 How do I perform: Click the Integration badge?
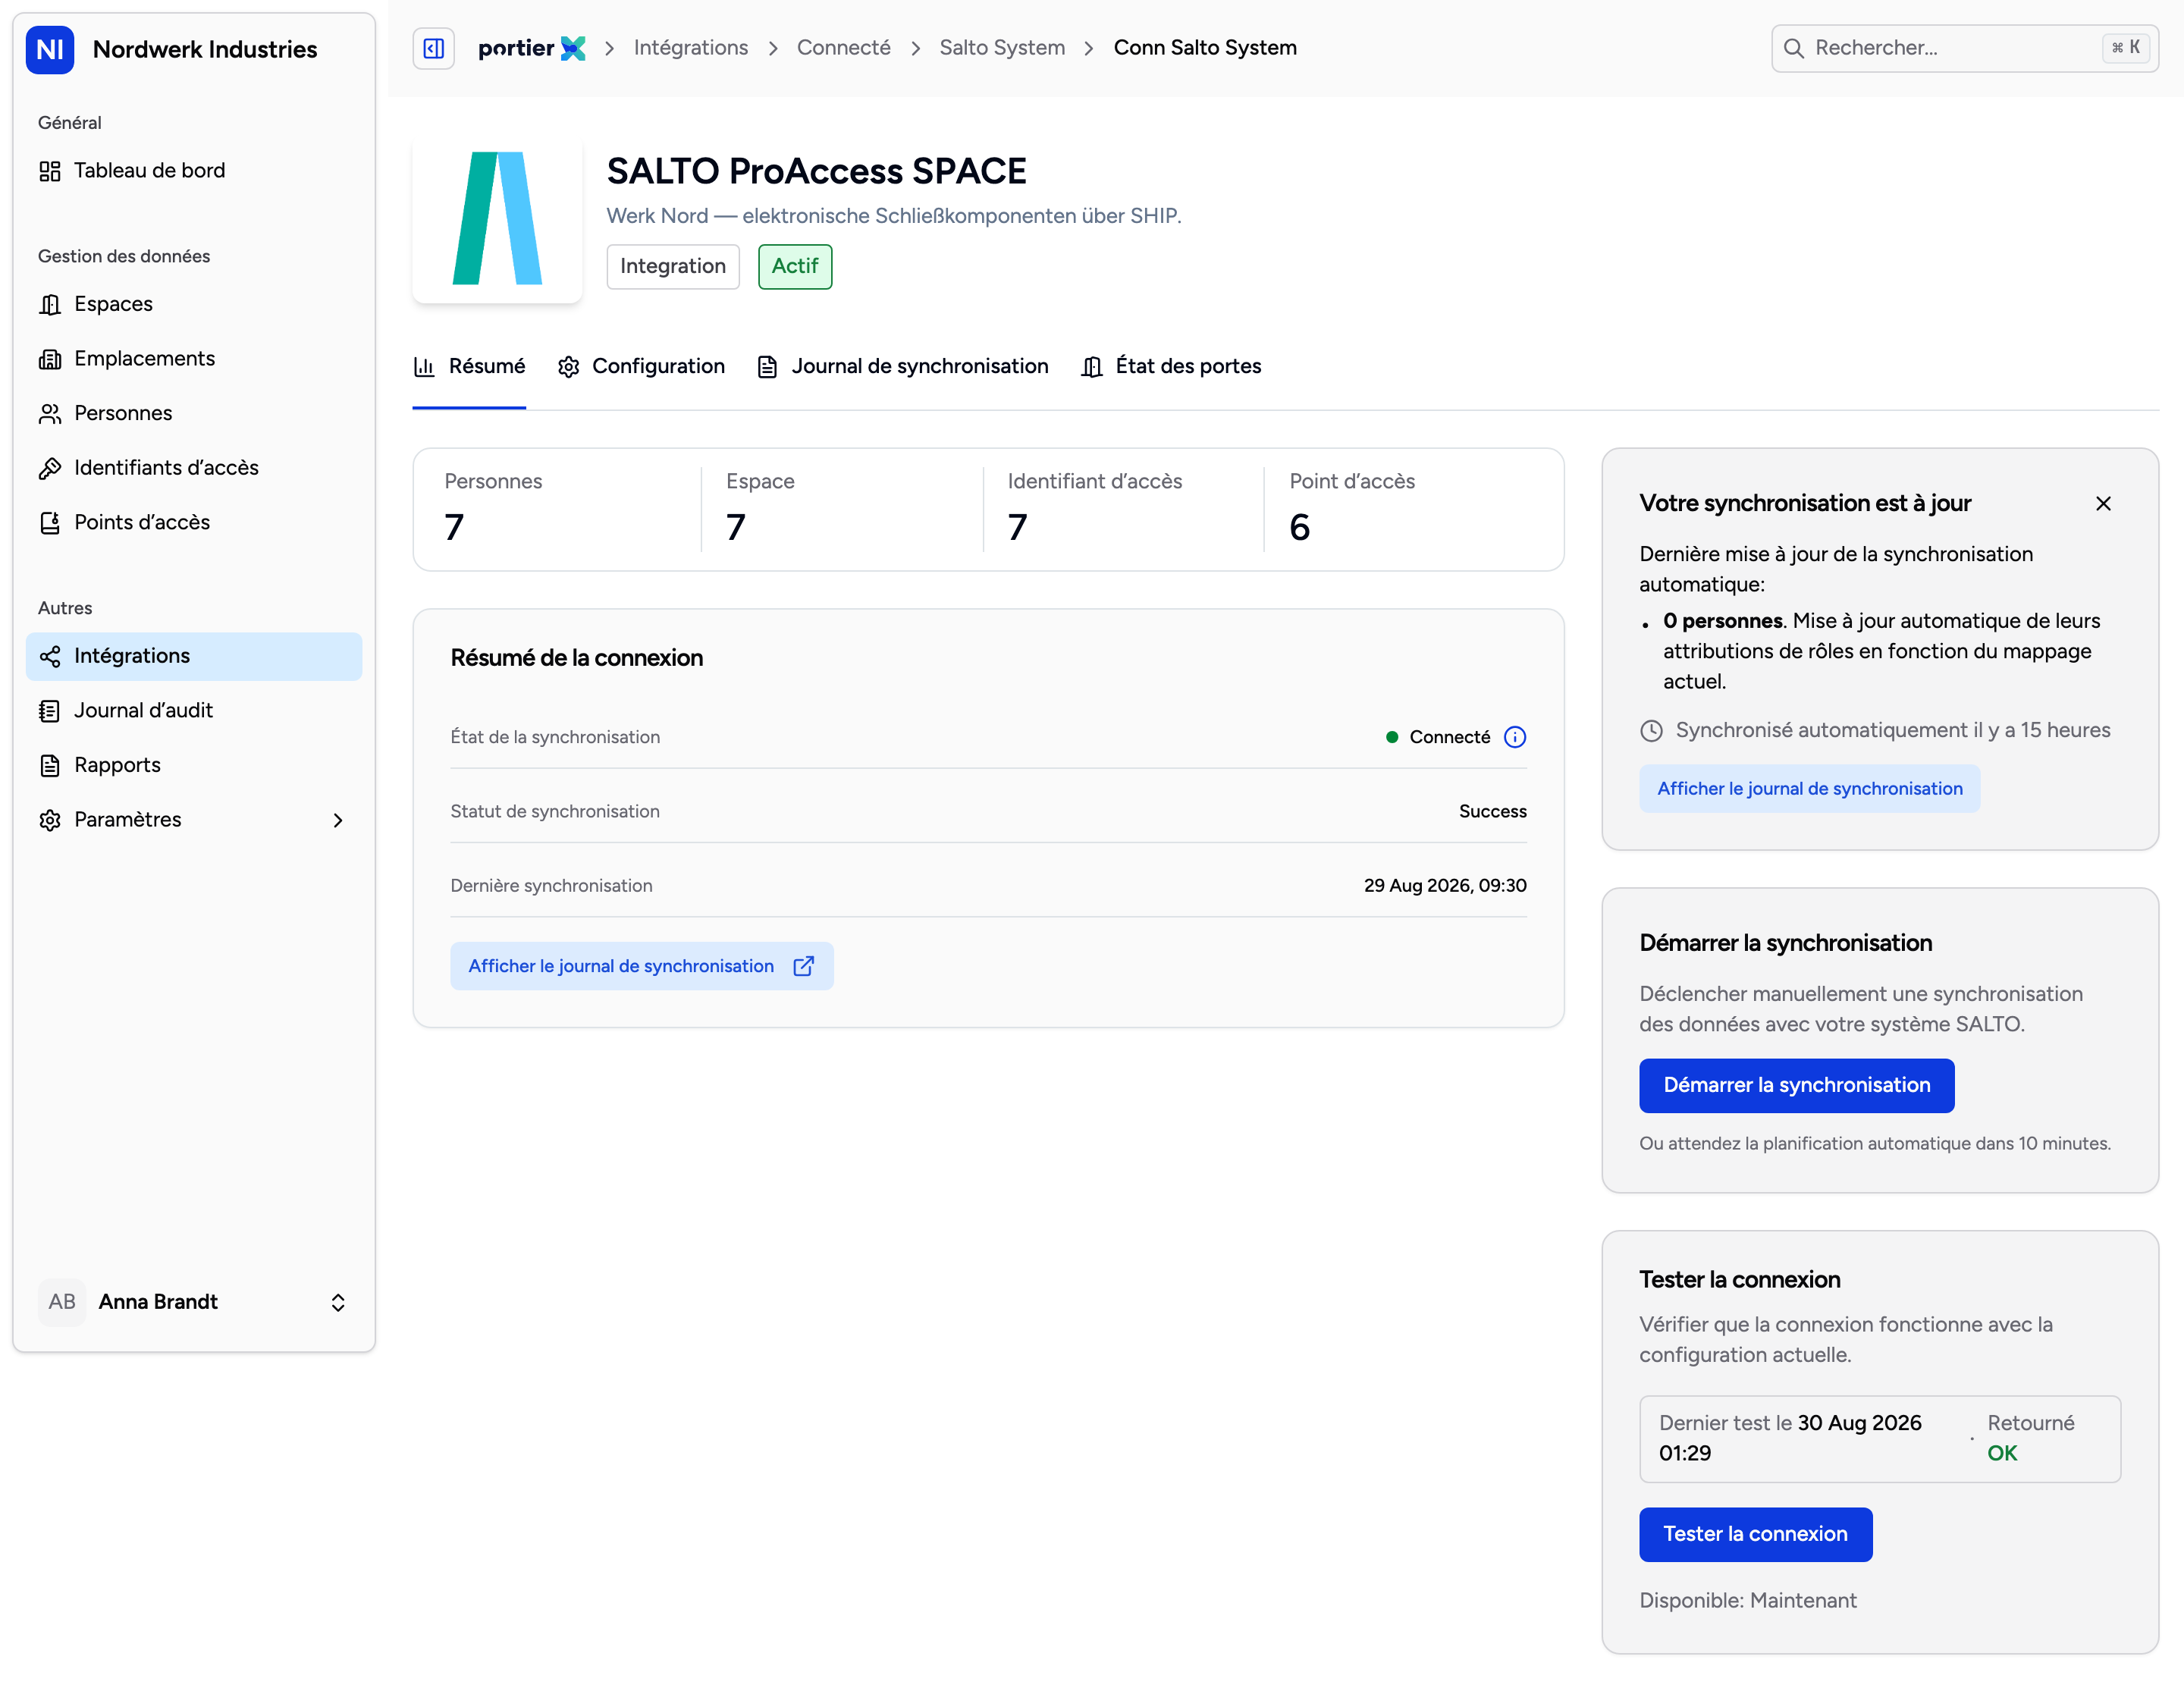point(673,267)
